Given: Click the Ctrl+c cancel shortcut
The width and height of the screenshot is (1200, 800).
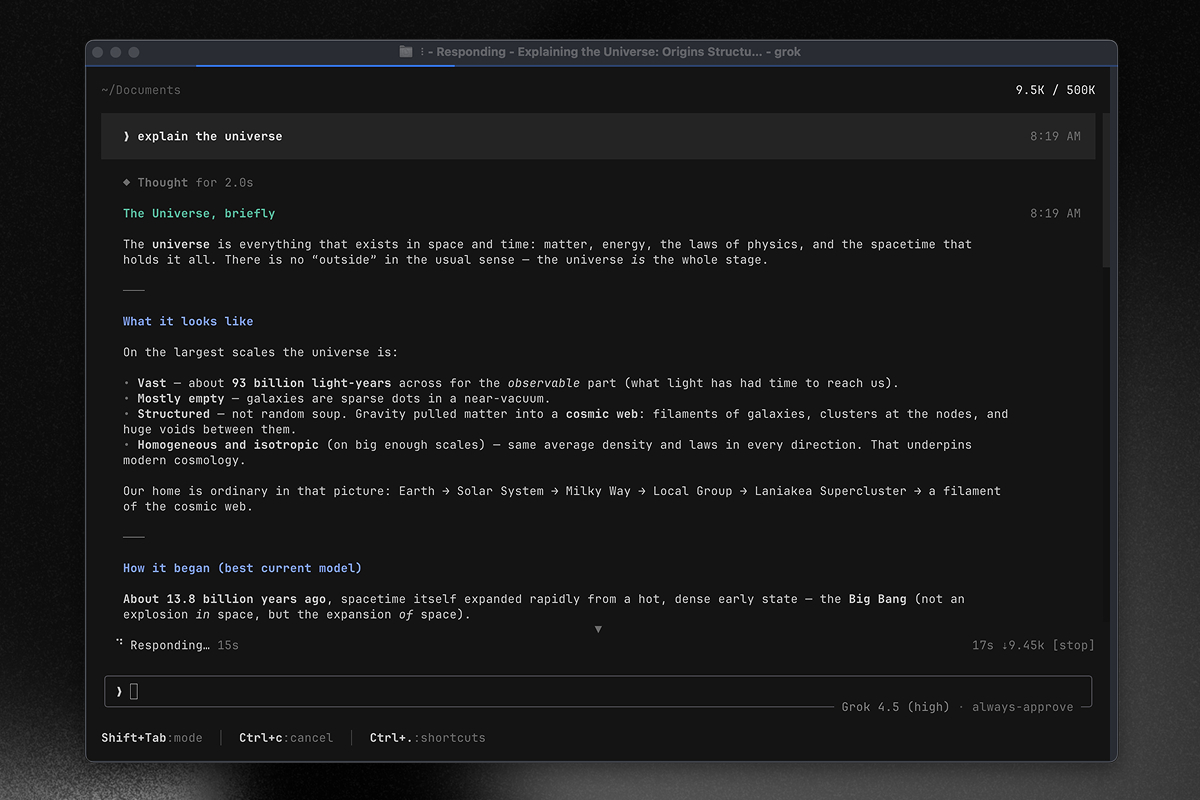Looking at the screenshot, I should (286, 738).
